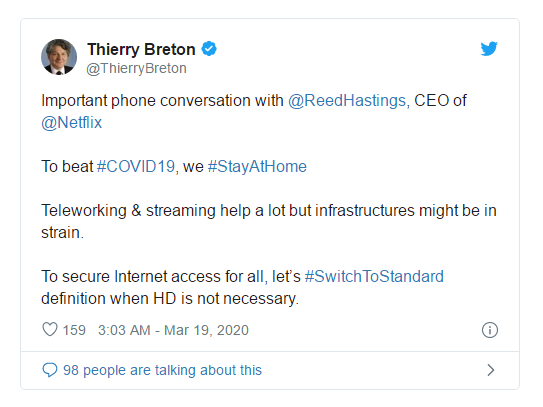The image size is (543, 407).
Task: Expand the conversation with the chevron arrow
Action: pyautogui.click(x=490, y=370)
